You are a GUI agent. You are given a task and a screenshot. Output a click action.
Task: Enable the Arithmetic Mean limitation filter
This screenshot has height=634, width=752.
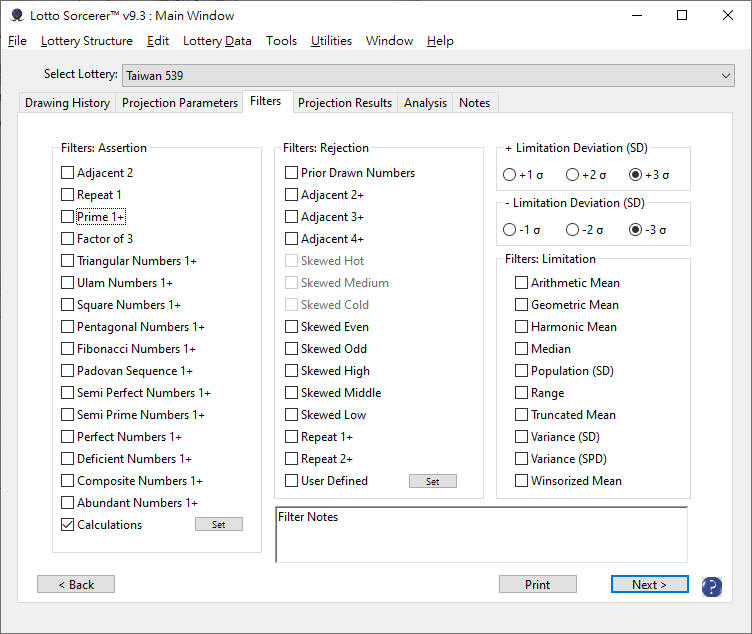[x=522, y=283]
